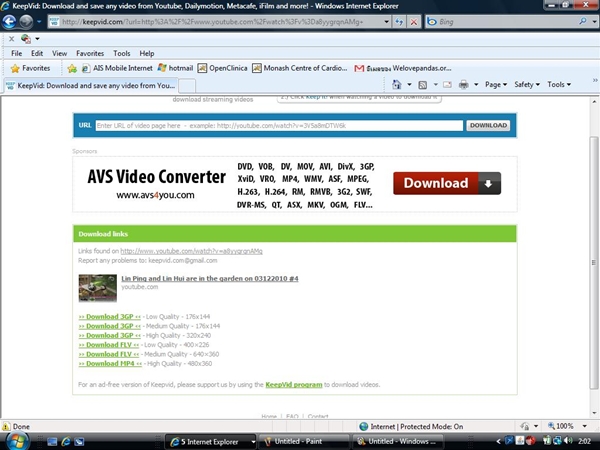
Task: Click the scrollbar down arrow
Action: click(x=594, y=413)
